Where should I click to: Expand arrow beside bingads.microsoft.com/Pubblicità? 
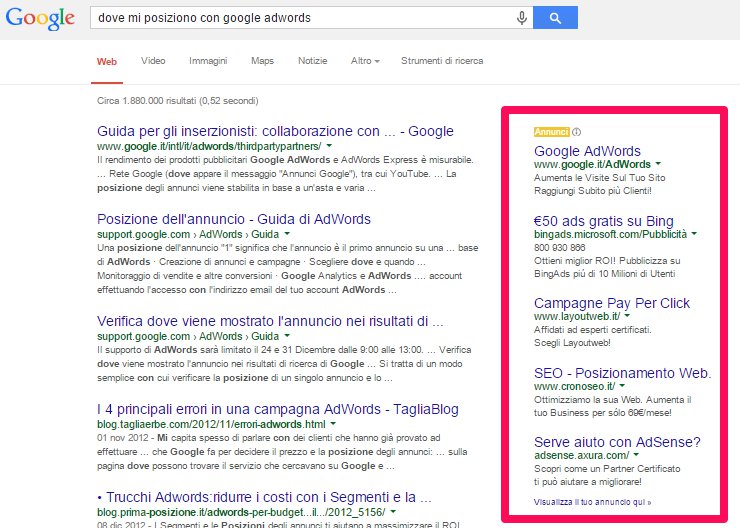coord(694,235)
